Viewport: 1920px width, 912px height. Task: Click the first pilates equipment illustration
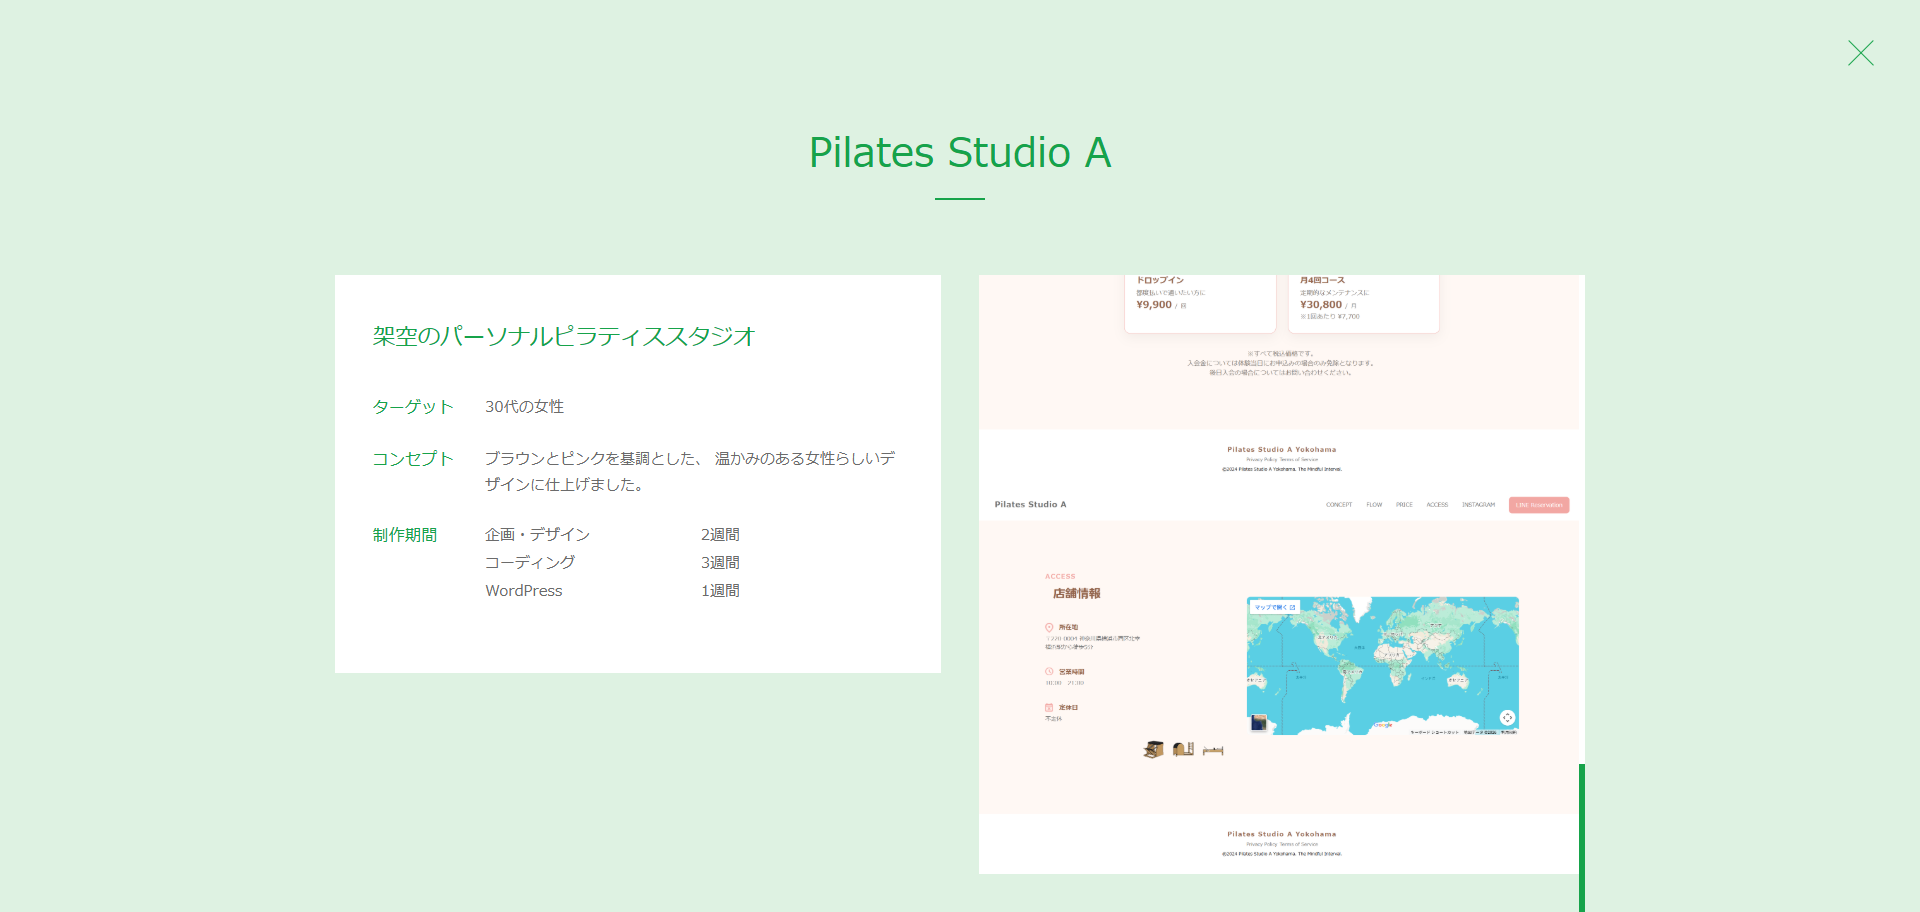pyautogui.click(x=1153, y=749)
